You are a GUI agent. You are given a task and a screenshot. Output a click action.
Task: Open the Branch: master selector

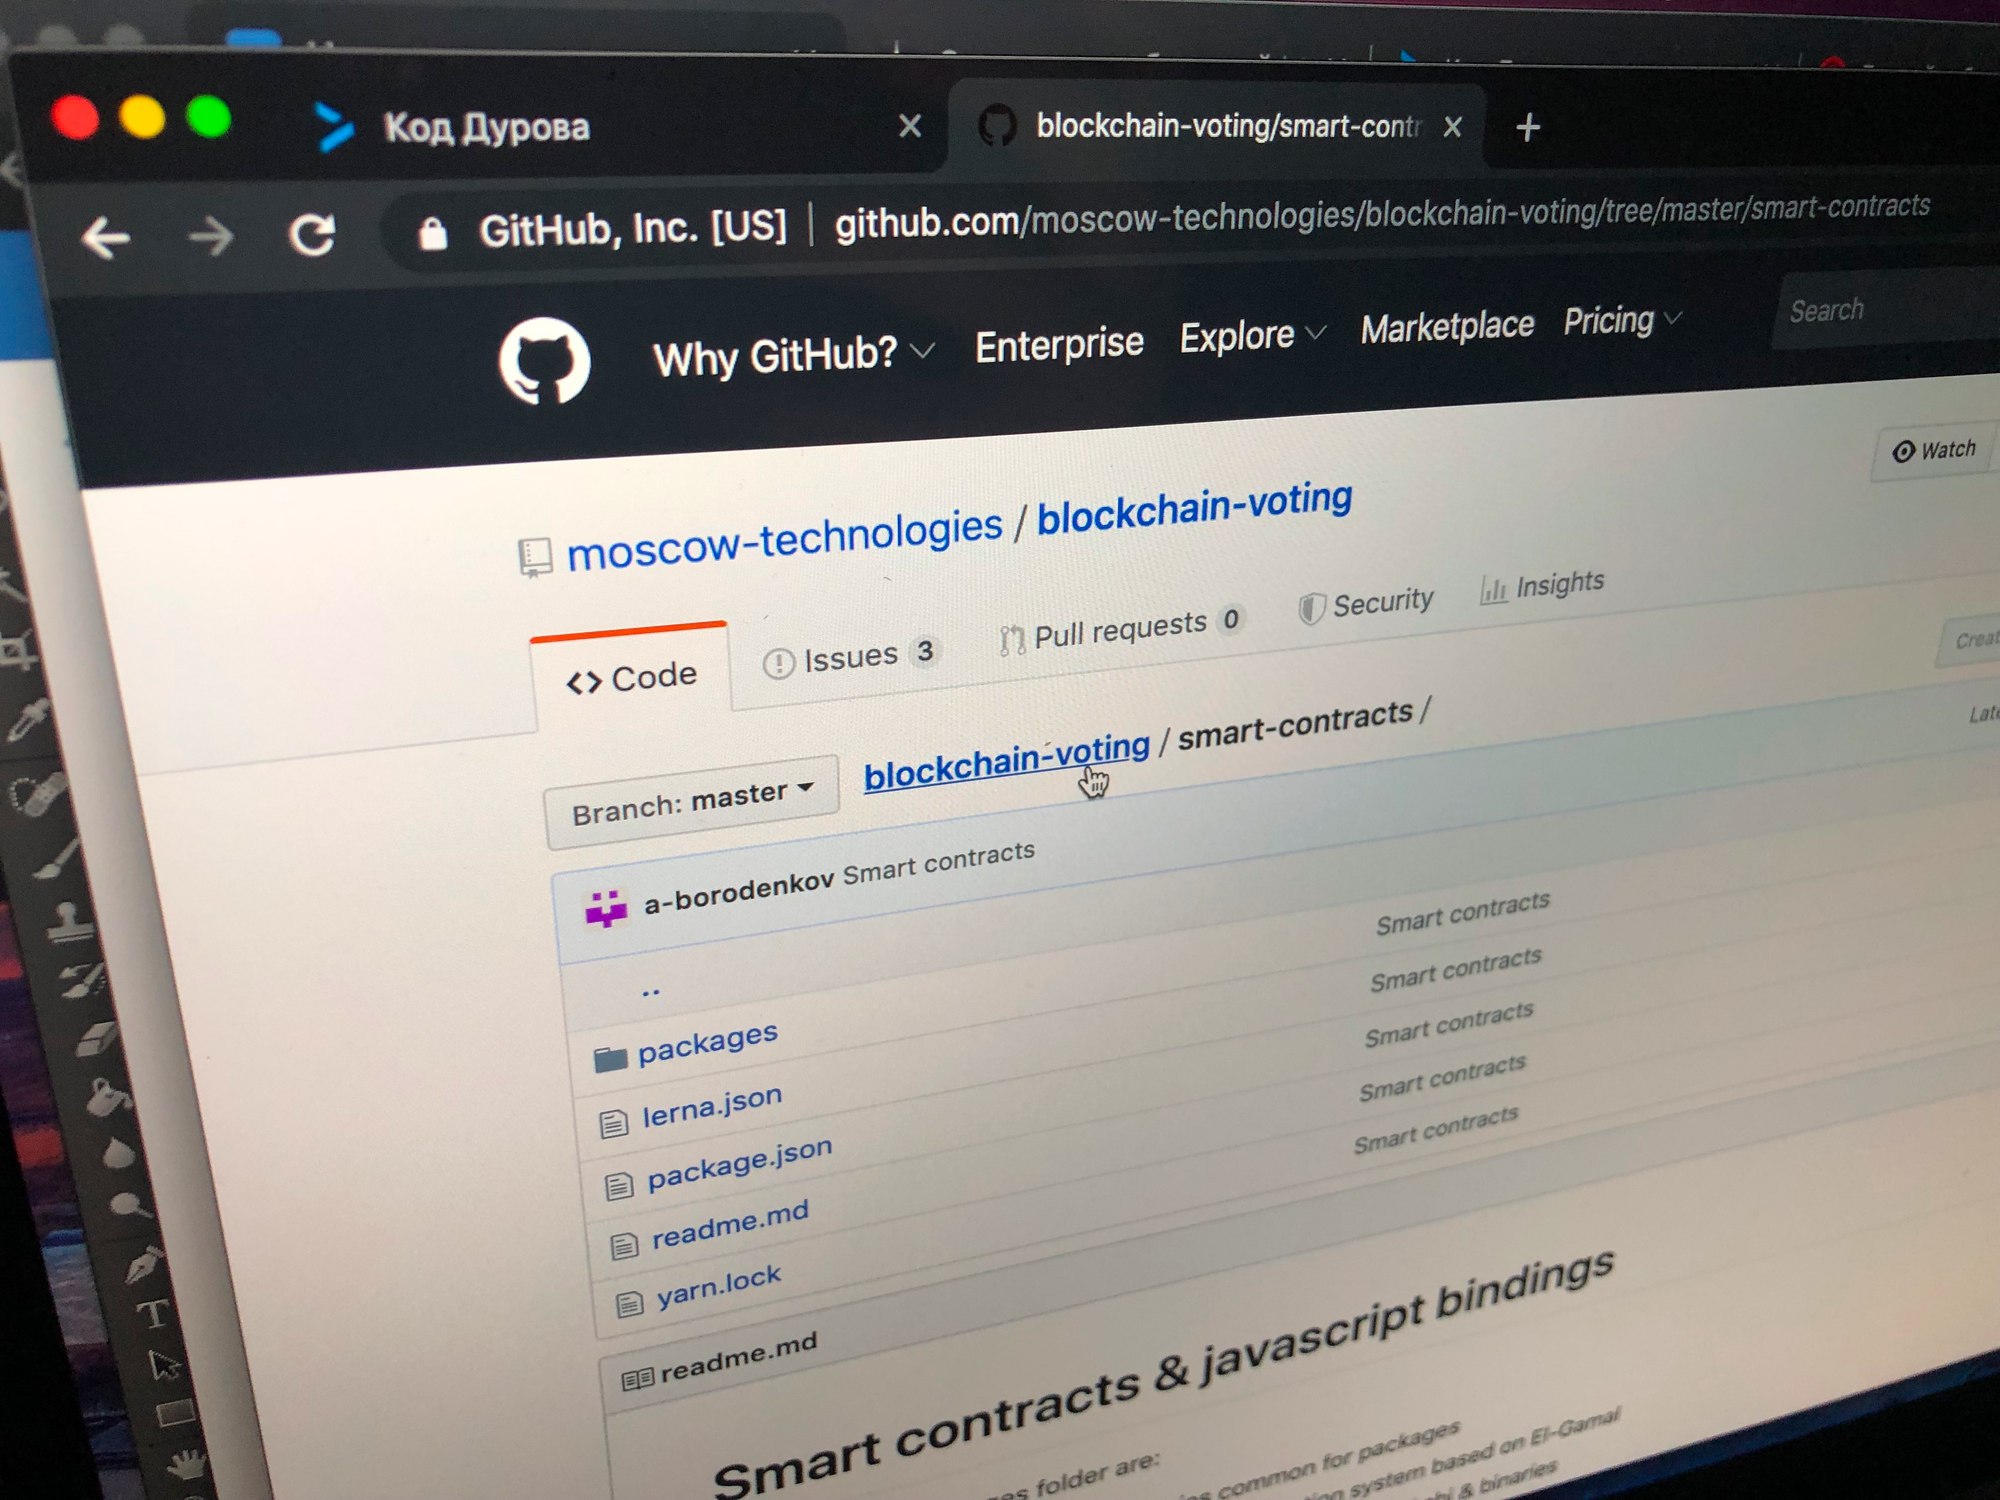click(x=691, y=802)
